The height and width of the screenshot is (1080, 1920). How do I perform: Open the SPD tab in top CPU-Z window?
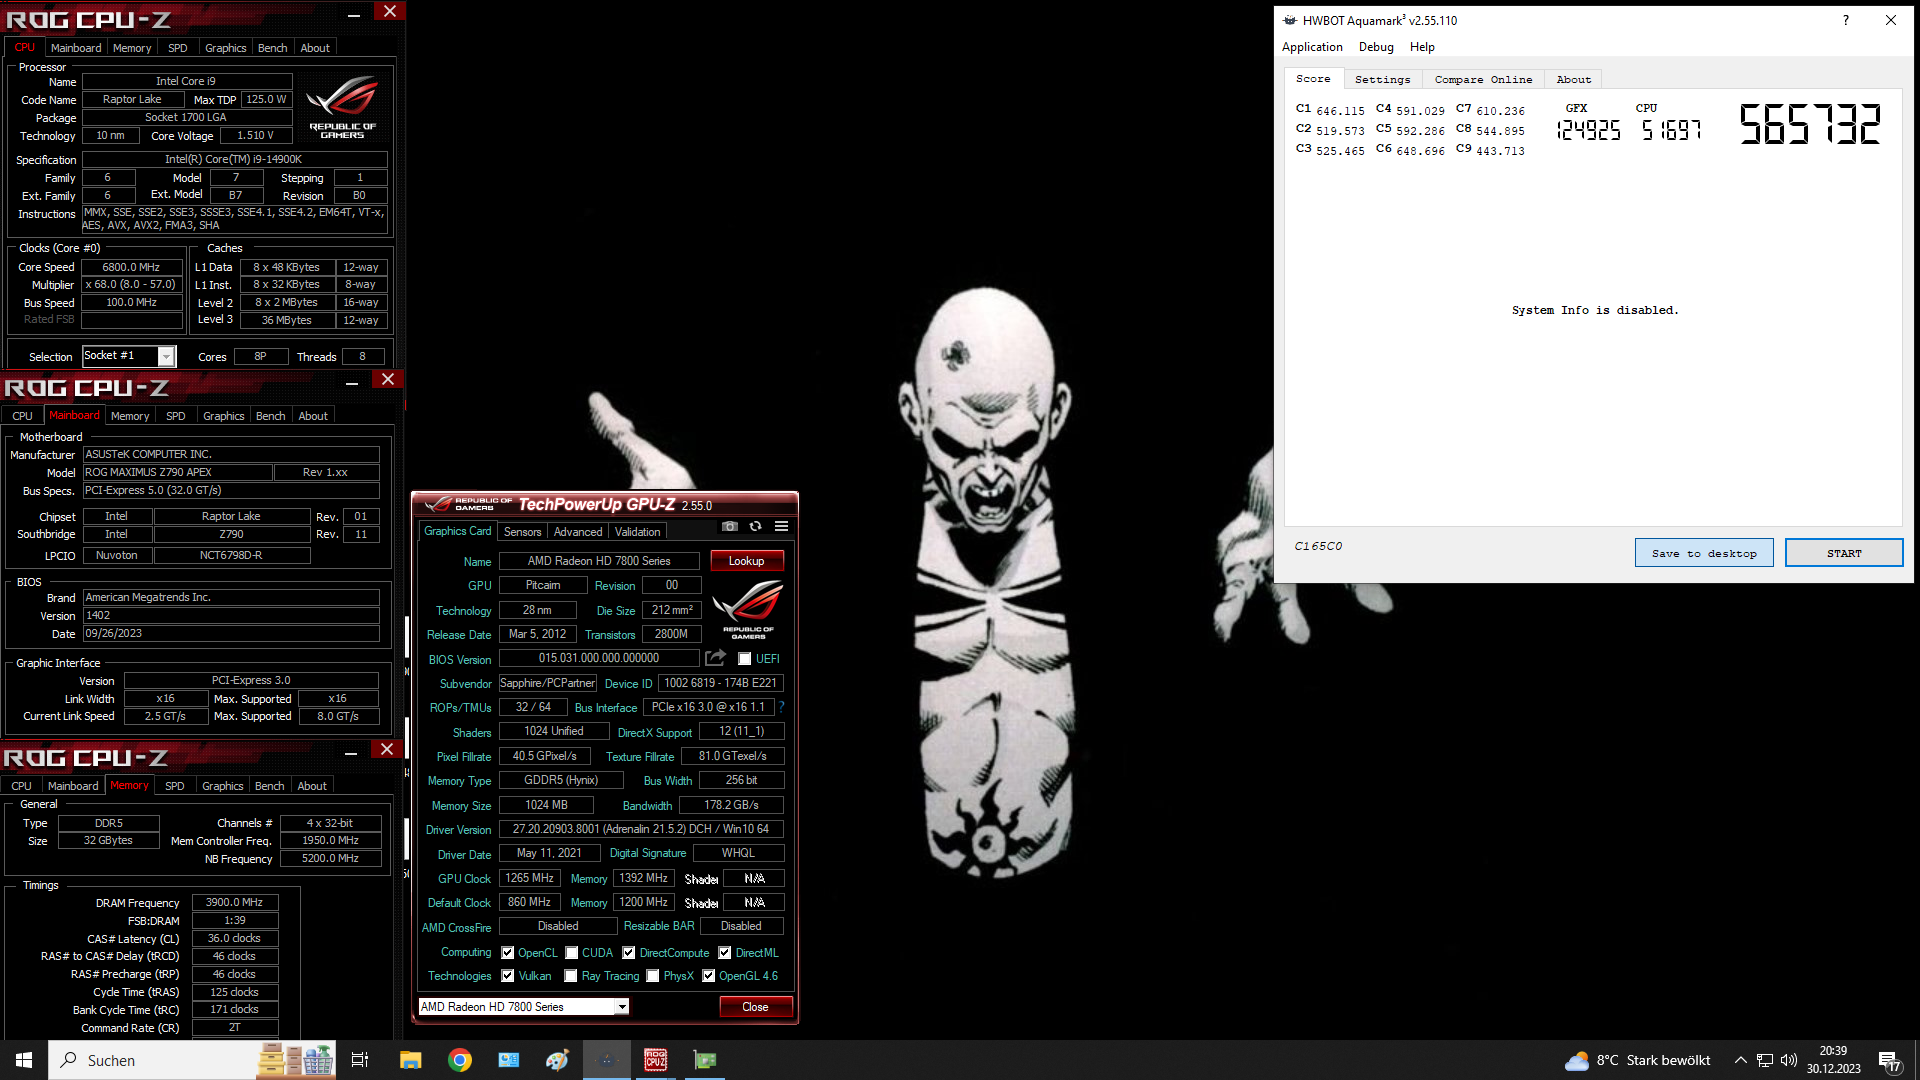[x=178, y=48]
